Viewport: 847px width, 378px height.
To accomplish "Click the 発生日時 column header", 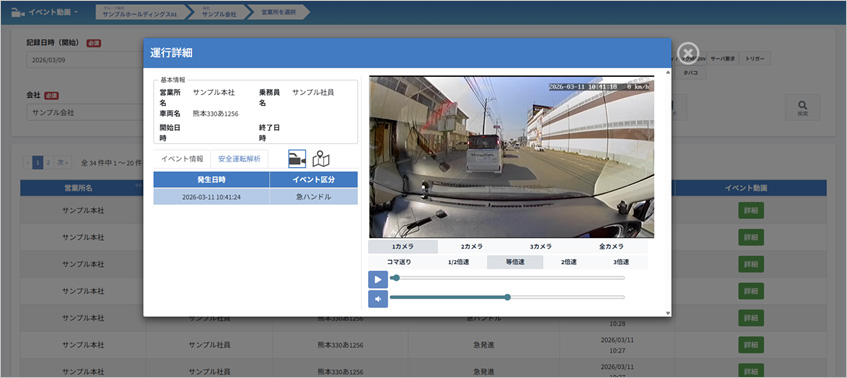I will coord(211,179).
